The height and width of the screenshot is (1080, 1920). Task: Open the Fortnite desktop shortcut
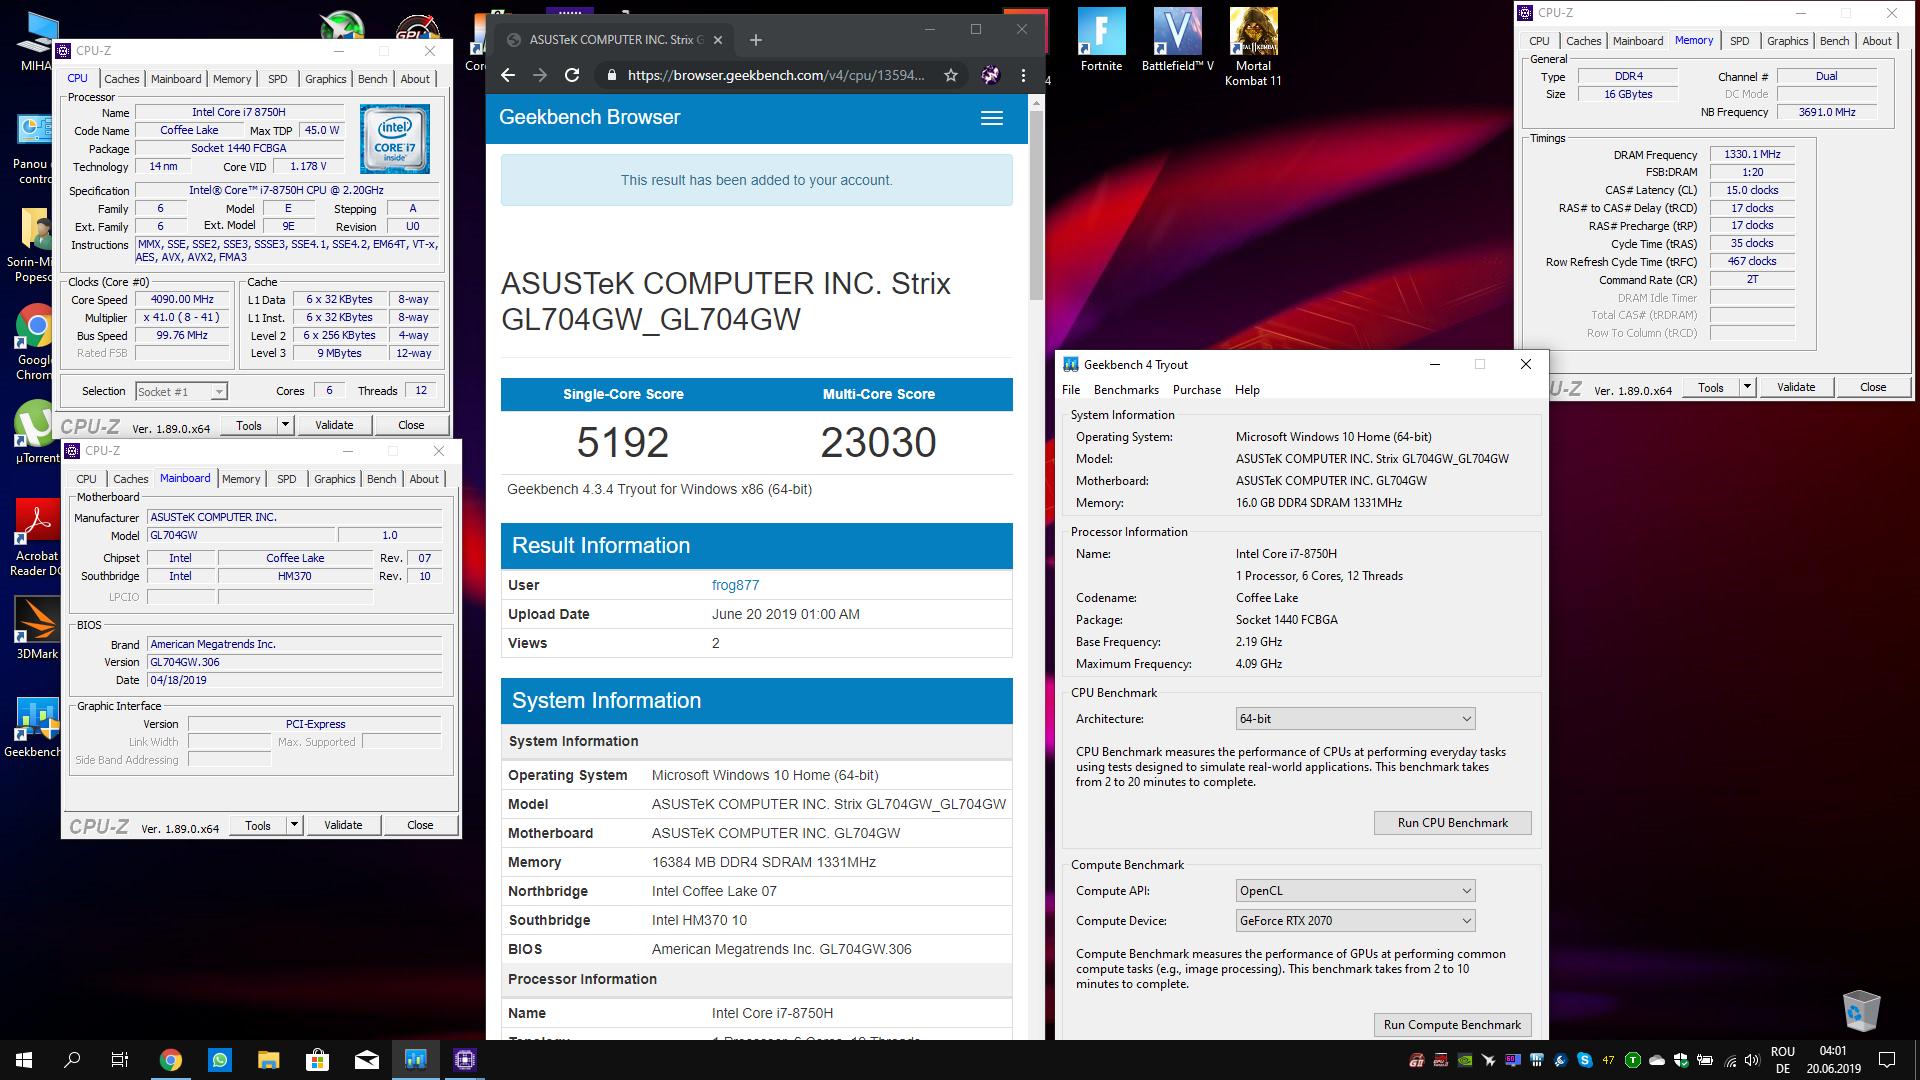[1101, 40]
